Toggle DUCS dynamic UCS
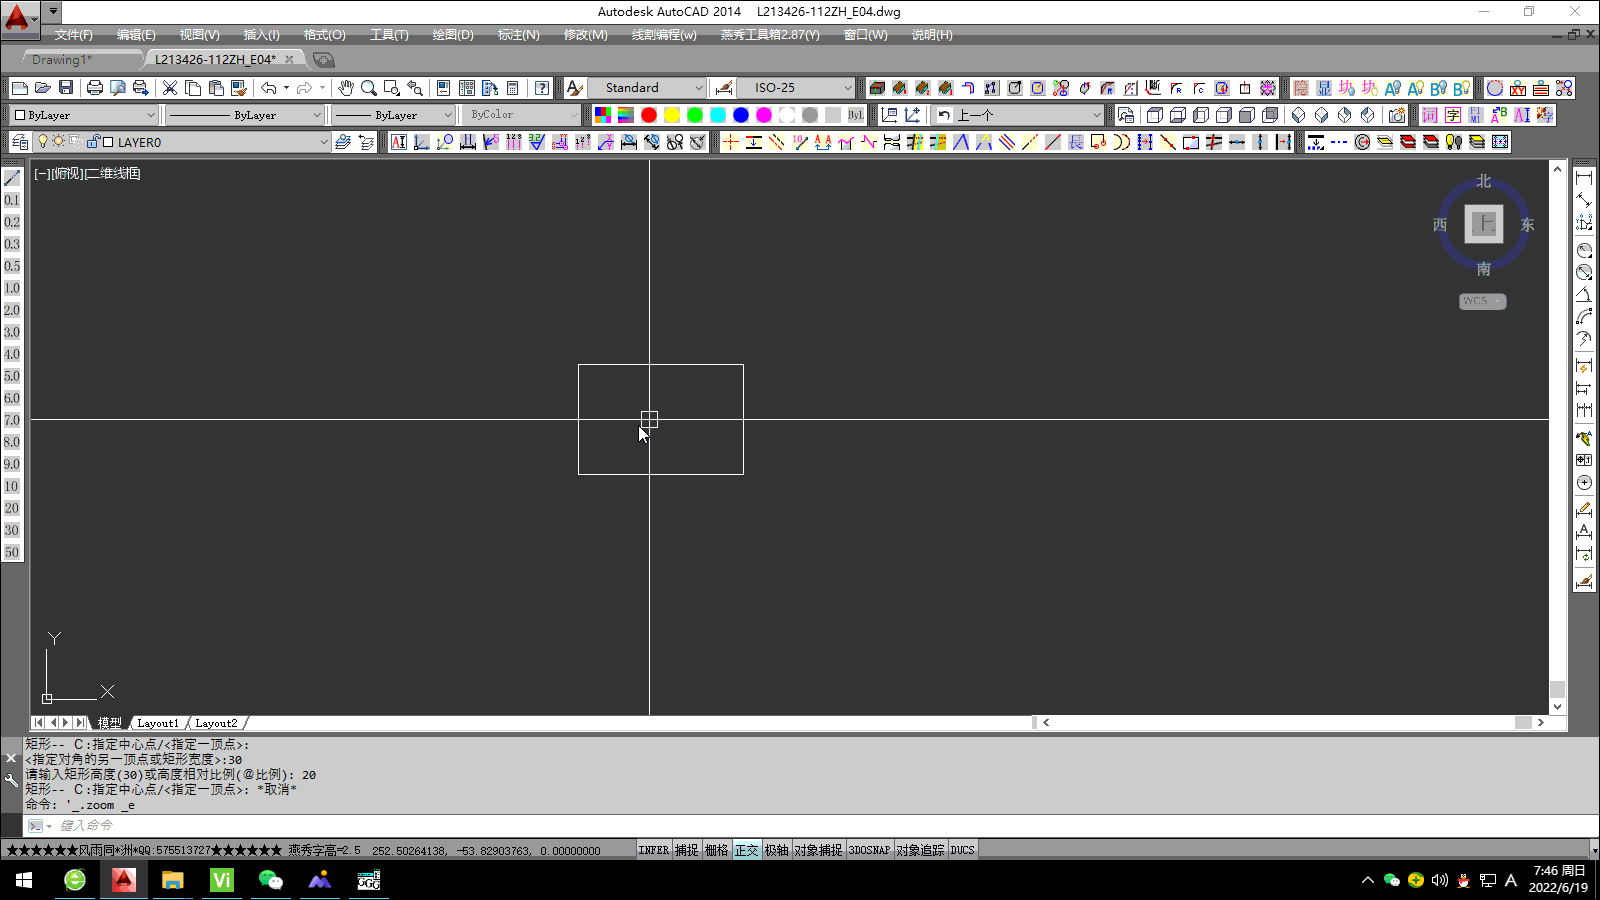The height and width of the screenshot is (900, 1600). point(963,850)
